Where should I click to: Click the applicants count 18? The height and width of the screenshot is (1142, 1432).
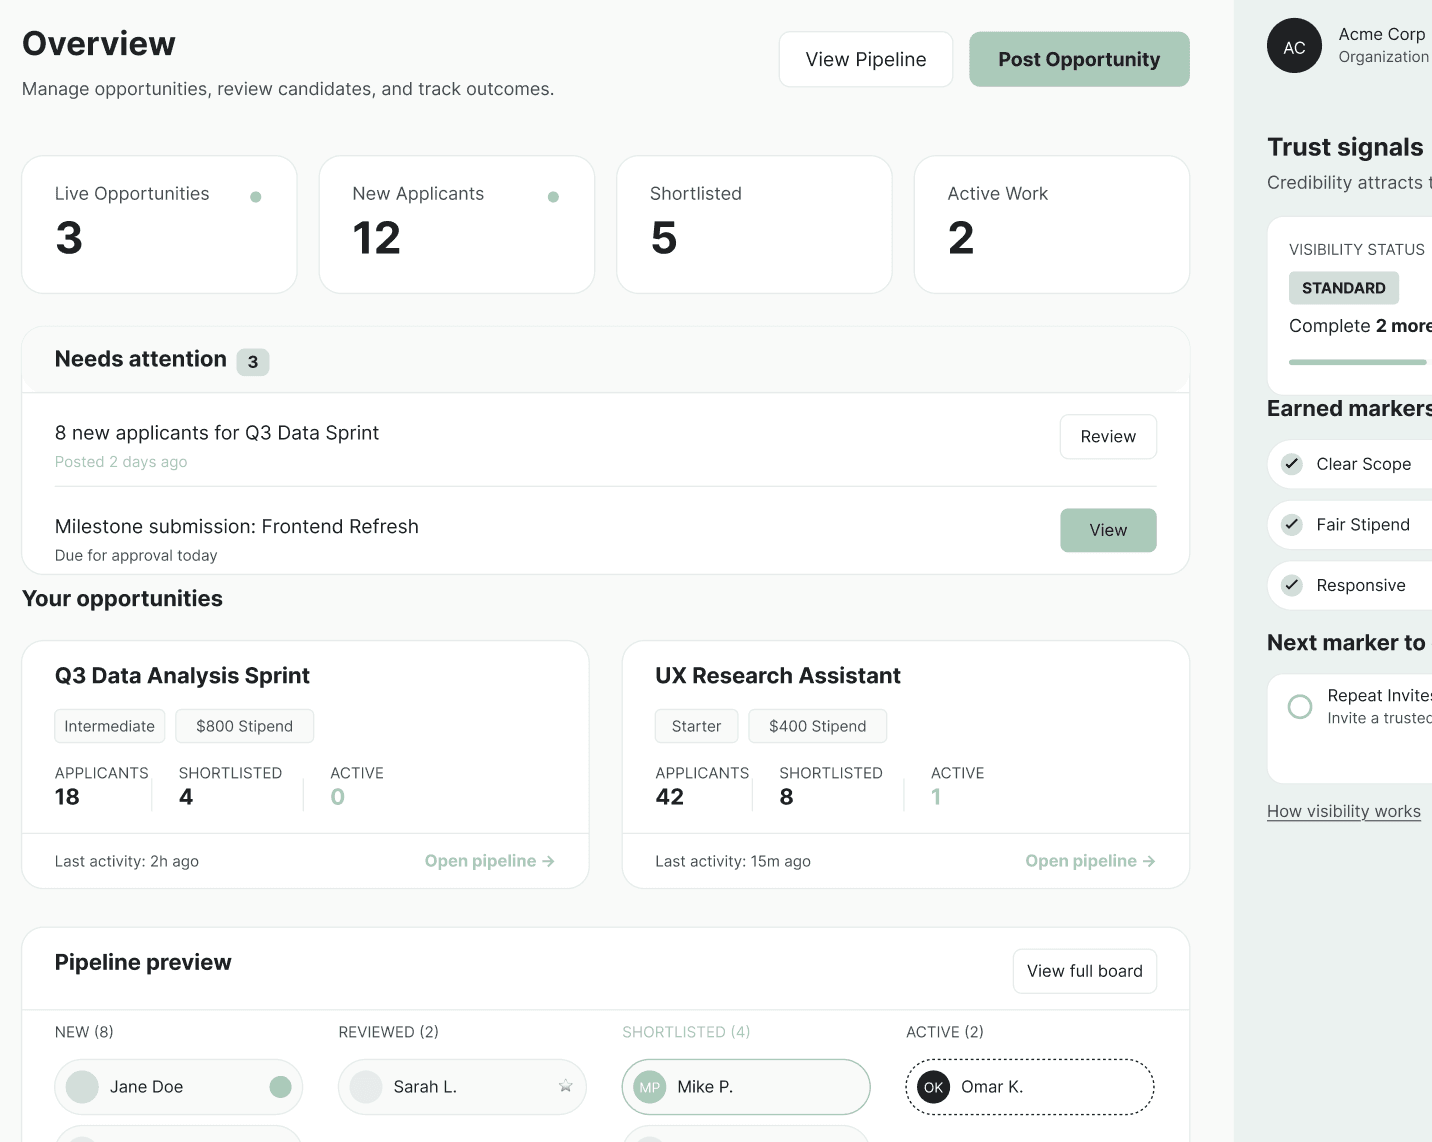tap(67, 797)
